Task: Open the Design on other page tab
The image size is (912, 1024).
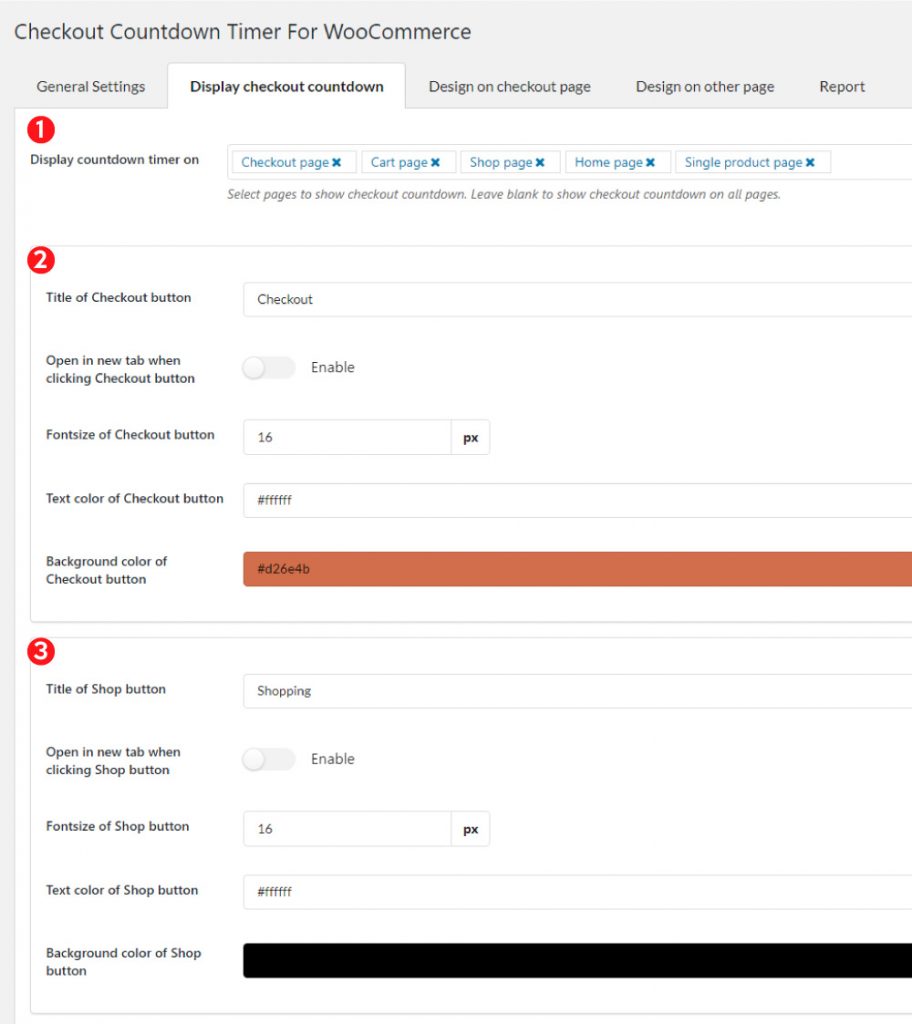Action: (704, 87)
